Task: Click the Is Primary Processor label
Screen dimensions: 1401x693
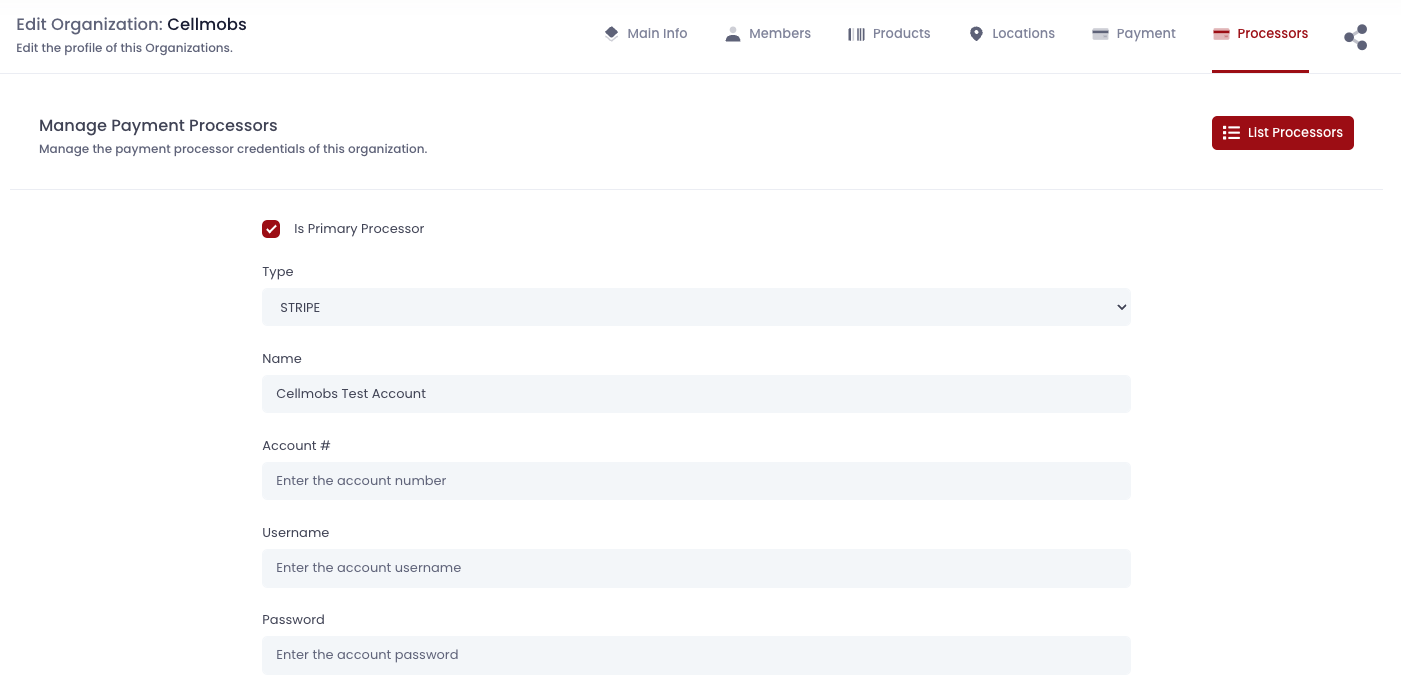Action: click(359, 229)
